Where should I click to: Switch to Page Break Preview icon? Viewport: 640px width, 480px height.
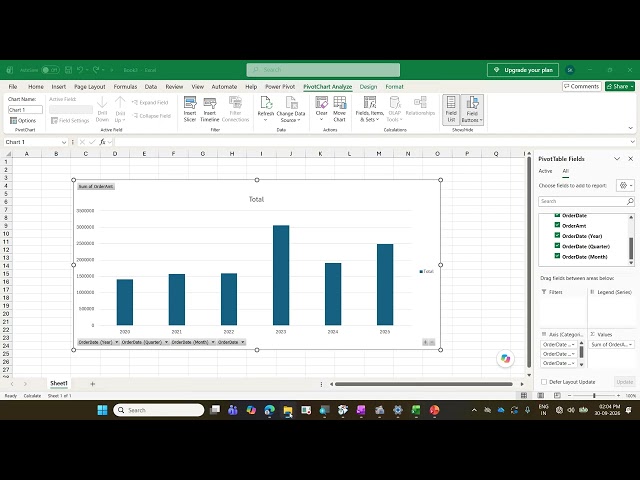pos(557,396)
